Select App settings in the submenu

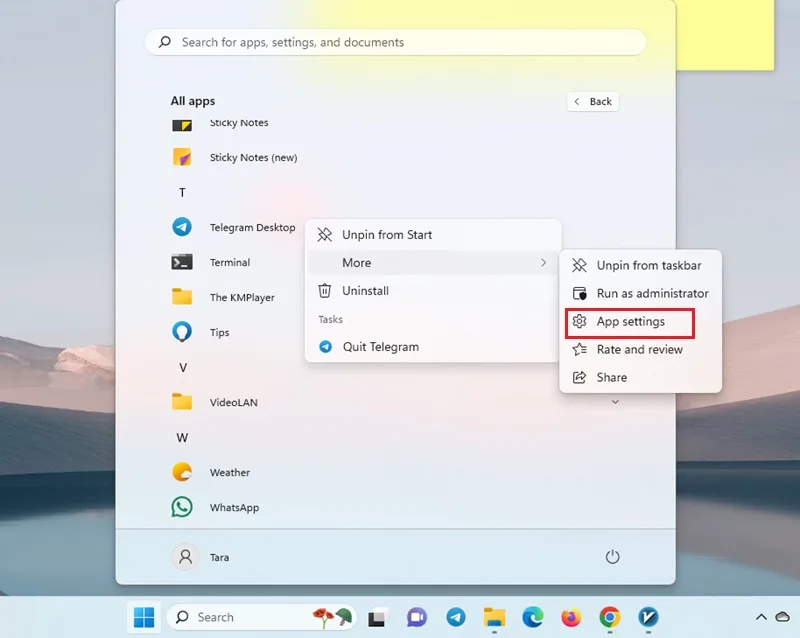(x=630, y=322)
